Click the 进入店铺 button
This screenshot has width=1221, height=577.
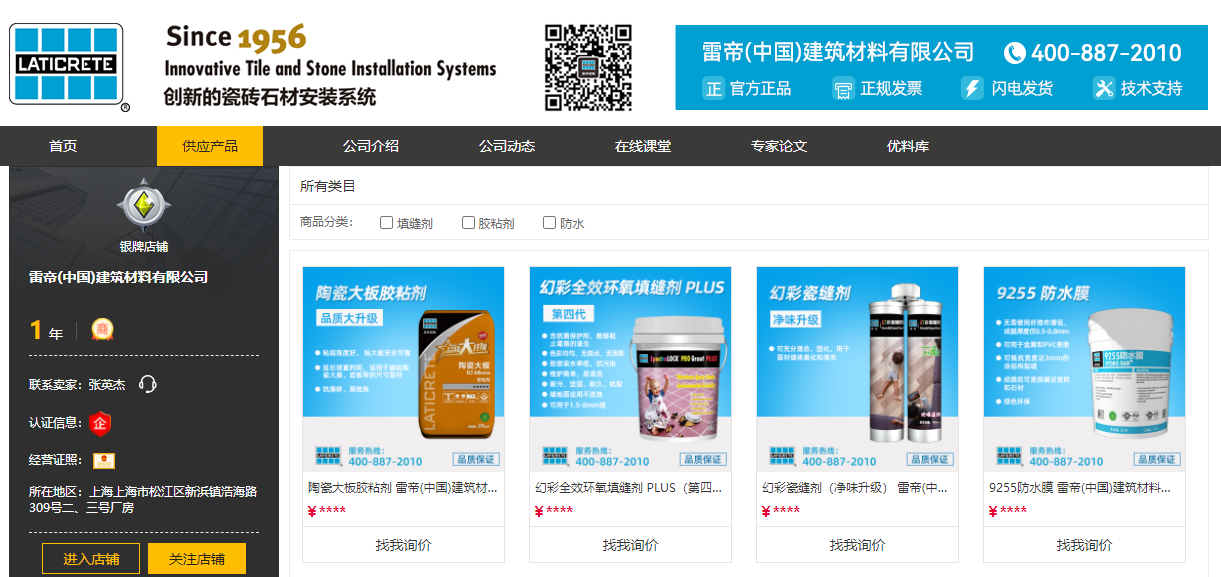pyautogui.click(x=91, y=559)
